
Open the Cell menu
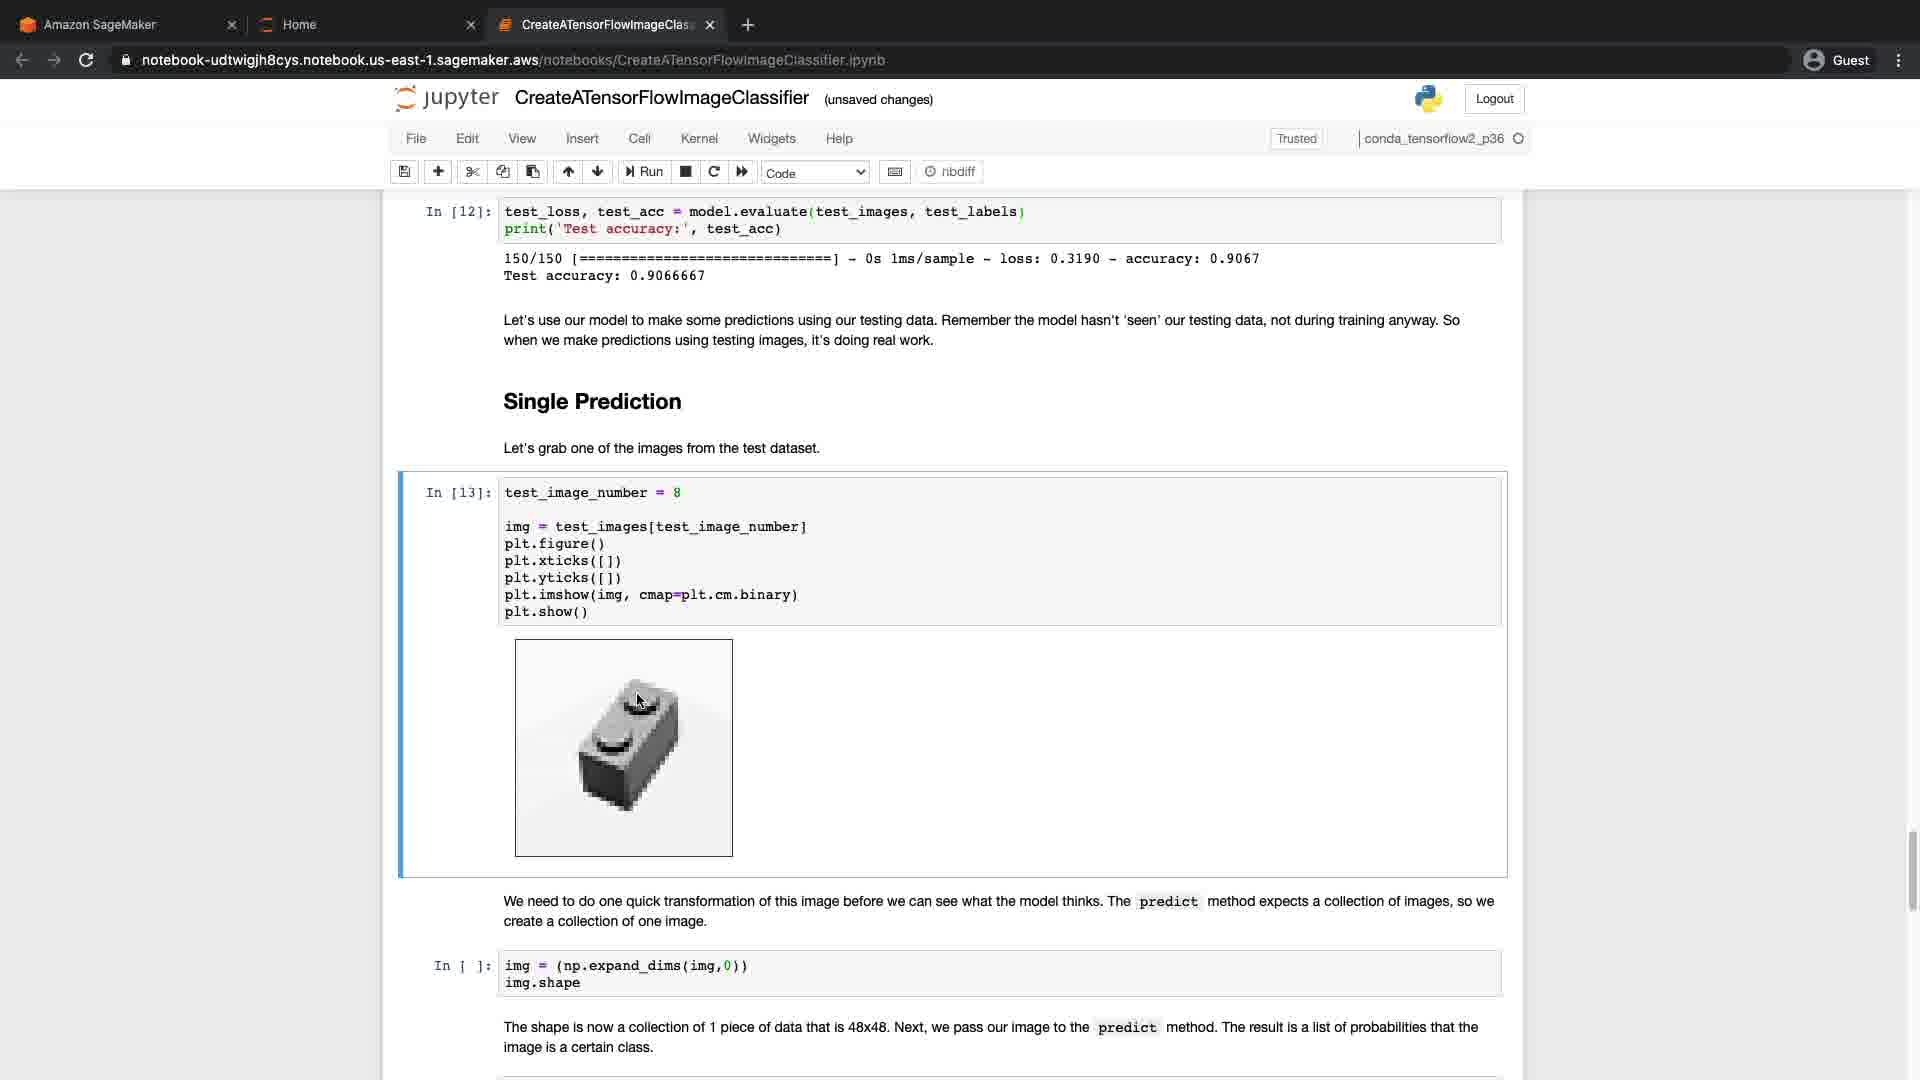click(639, 139)
